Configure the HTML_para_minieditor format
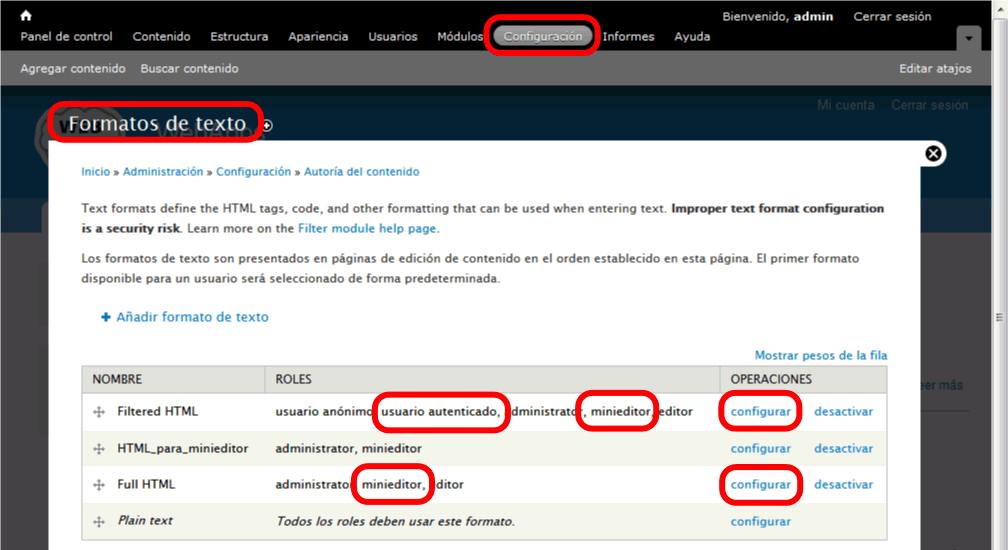Image resolution: width=1008 pixels, height=550 pixels. click(760, 448)
